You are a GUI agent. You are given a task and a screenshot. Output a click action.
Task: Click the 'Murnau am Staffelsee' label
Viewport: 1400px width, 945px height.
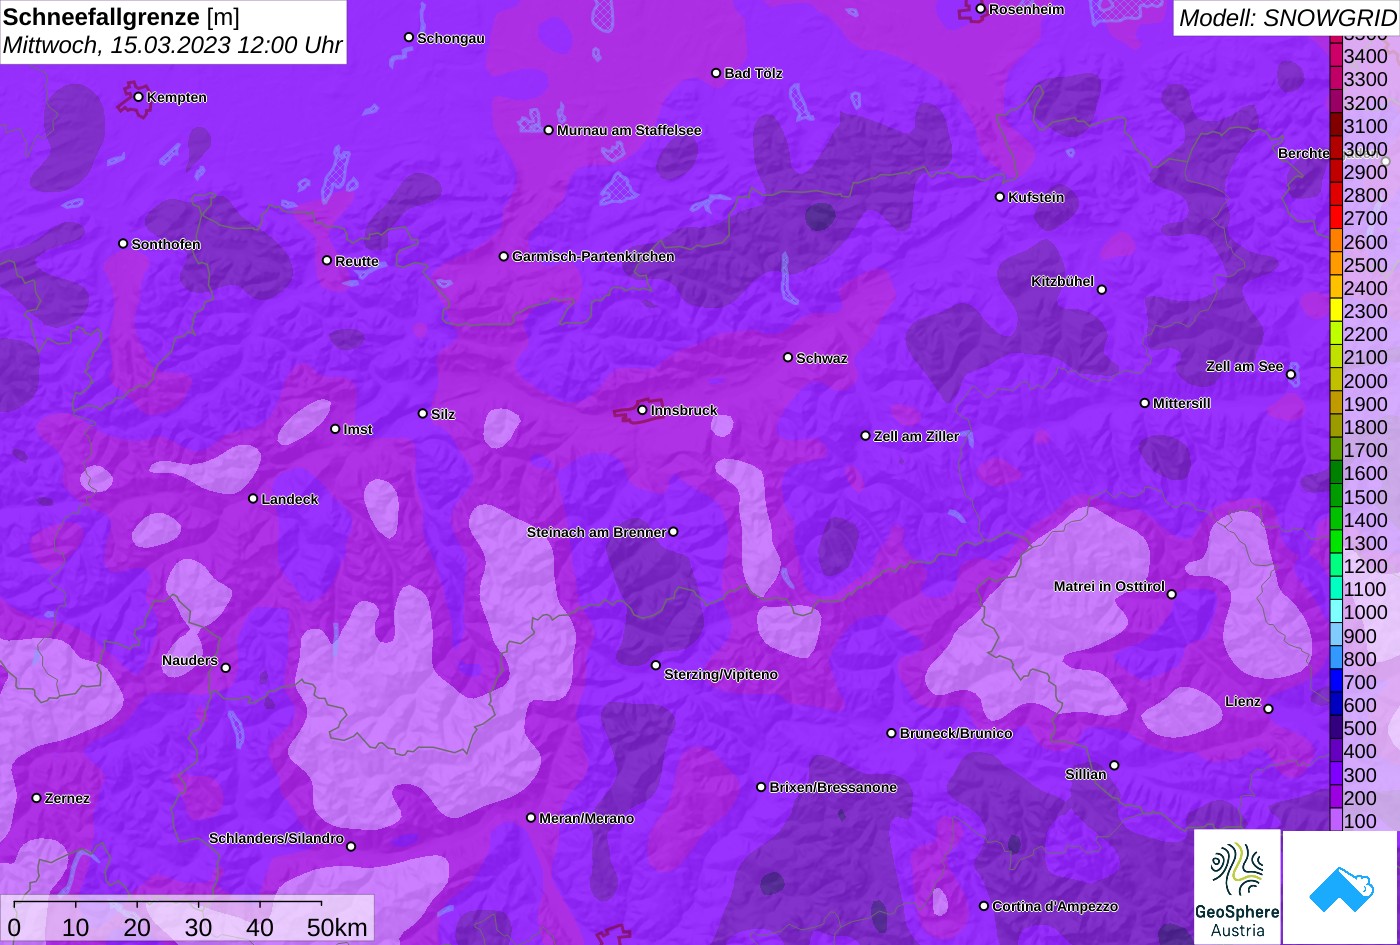629,130
